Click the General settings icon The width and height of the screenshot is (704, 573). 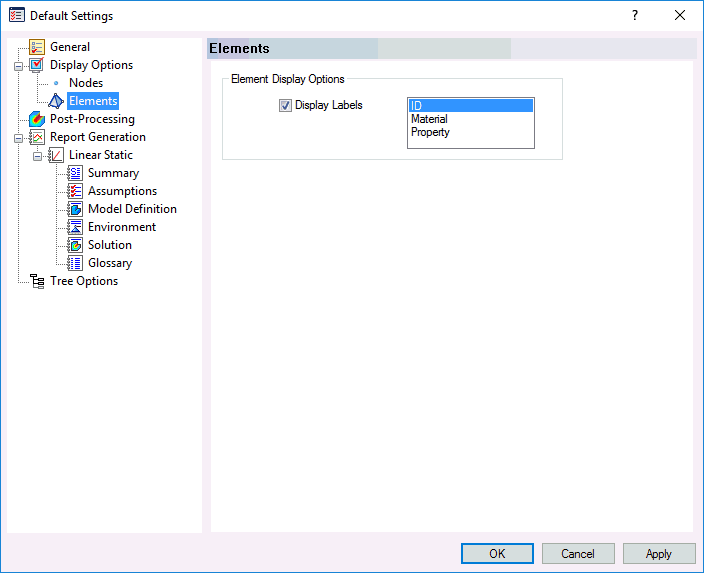click(x=37, y=47)
